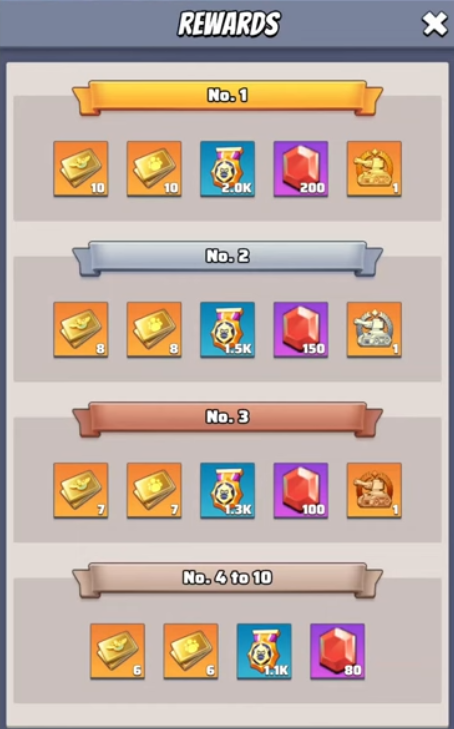Click the No. 1 gold ribbon banner

click(228, 97)
